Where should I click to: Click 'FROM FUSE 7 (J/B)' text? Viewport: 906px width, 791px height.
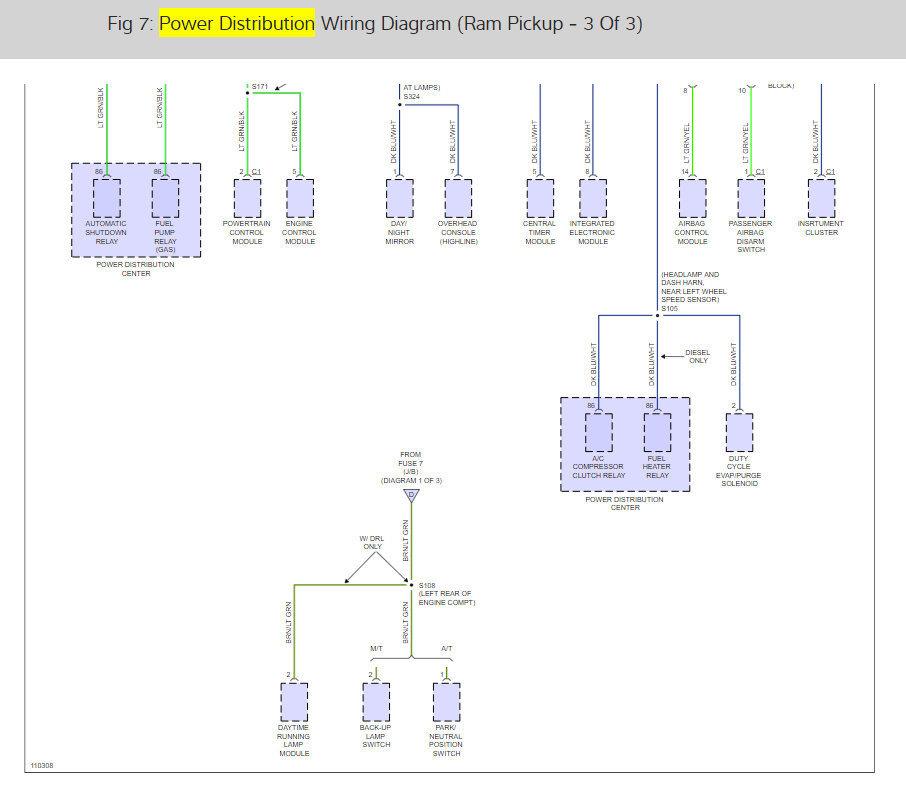point(411,463)
